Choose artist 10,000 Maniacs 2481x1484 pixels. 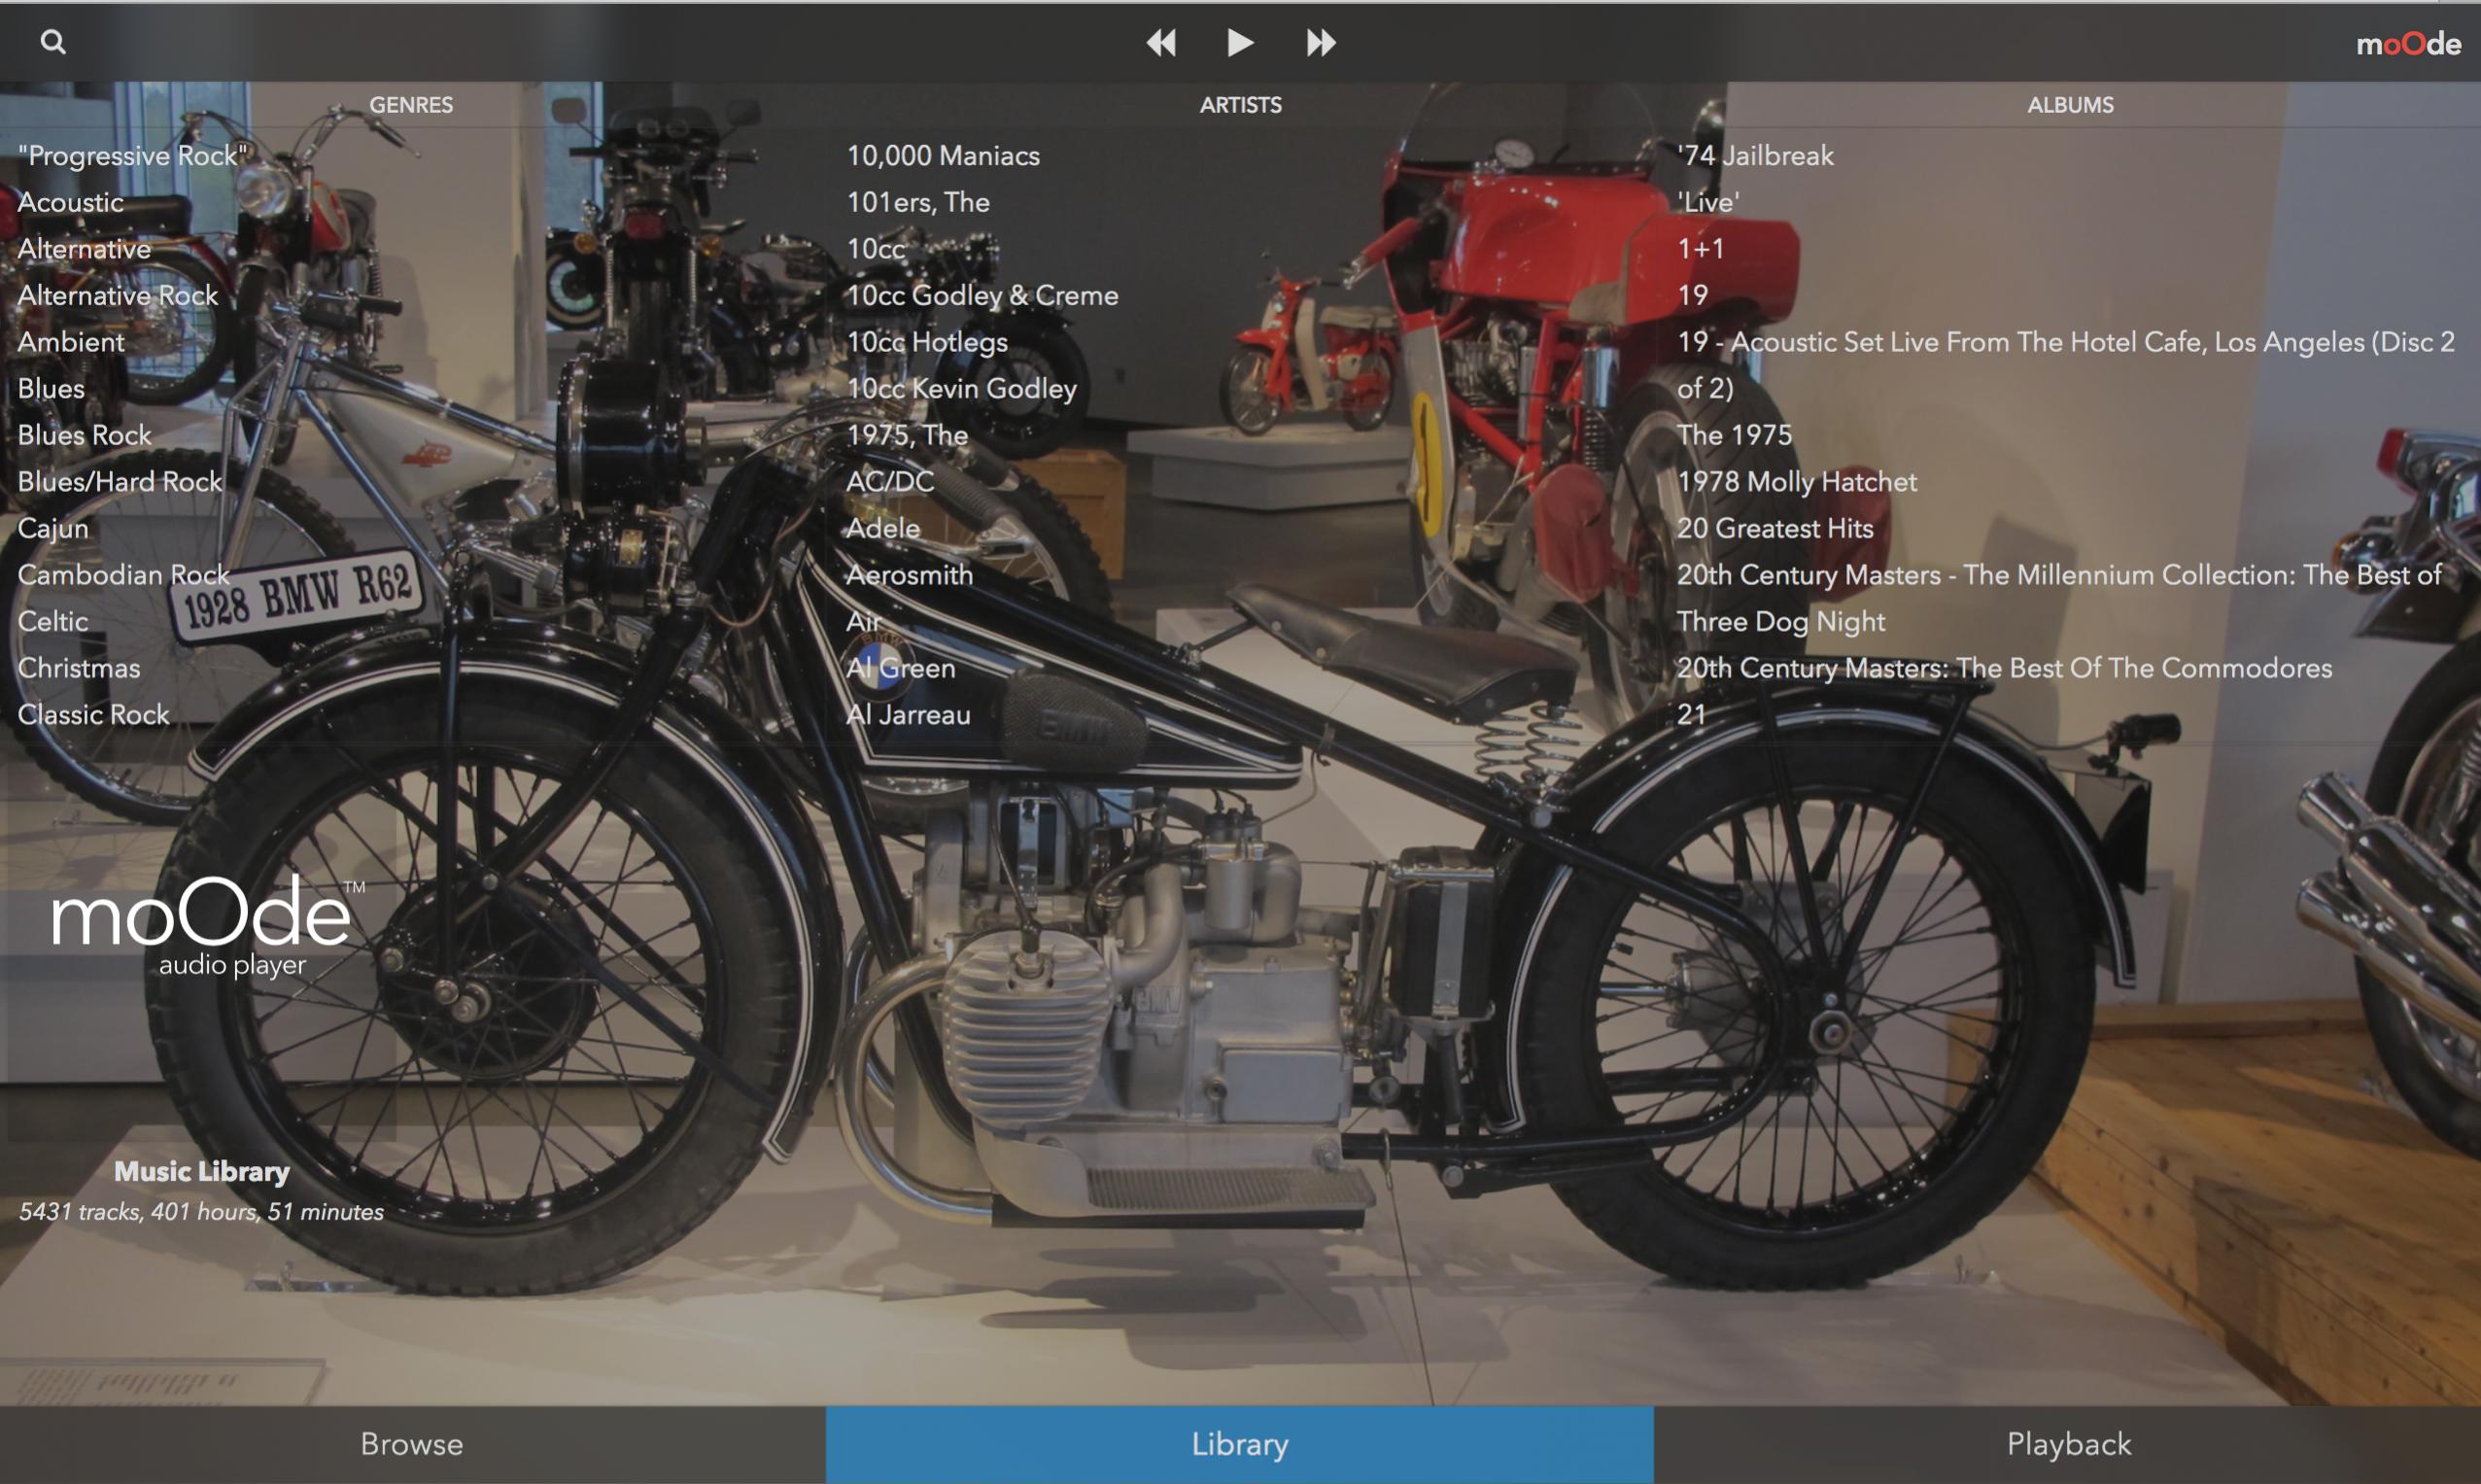[943, 156]
